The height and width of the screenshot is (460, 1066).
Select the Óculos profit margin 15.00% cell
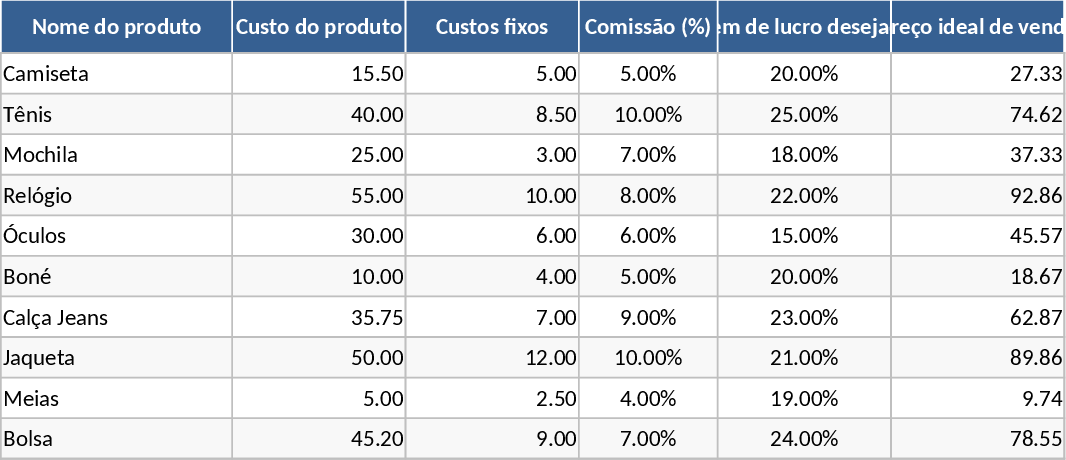click(804, 236)
